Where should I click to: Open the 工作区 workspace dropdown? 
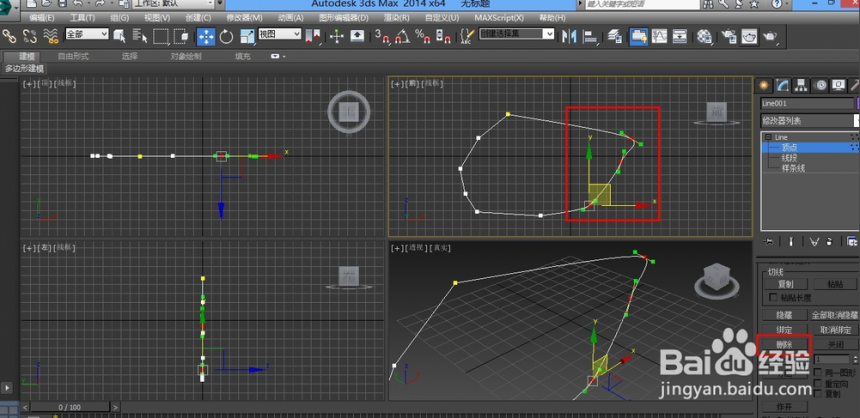tap(173, 4)
